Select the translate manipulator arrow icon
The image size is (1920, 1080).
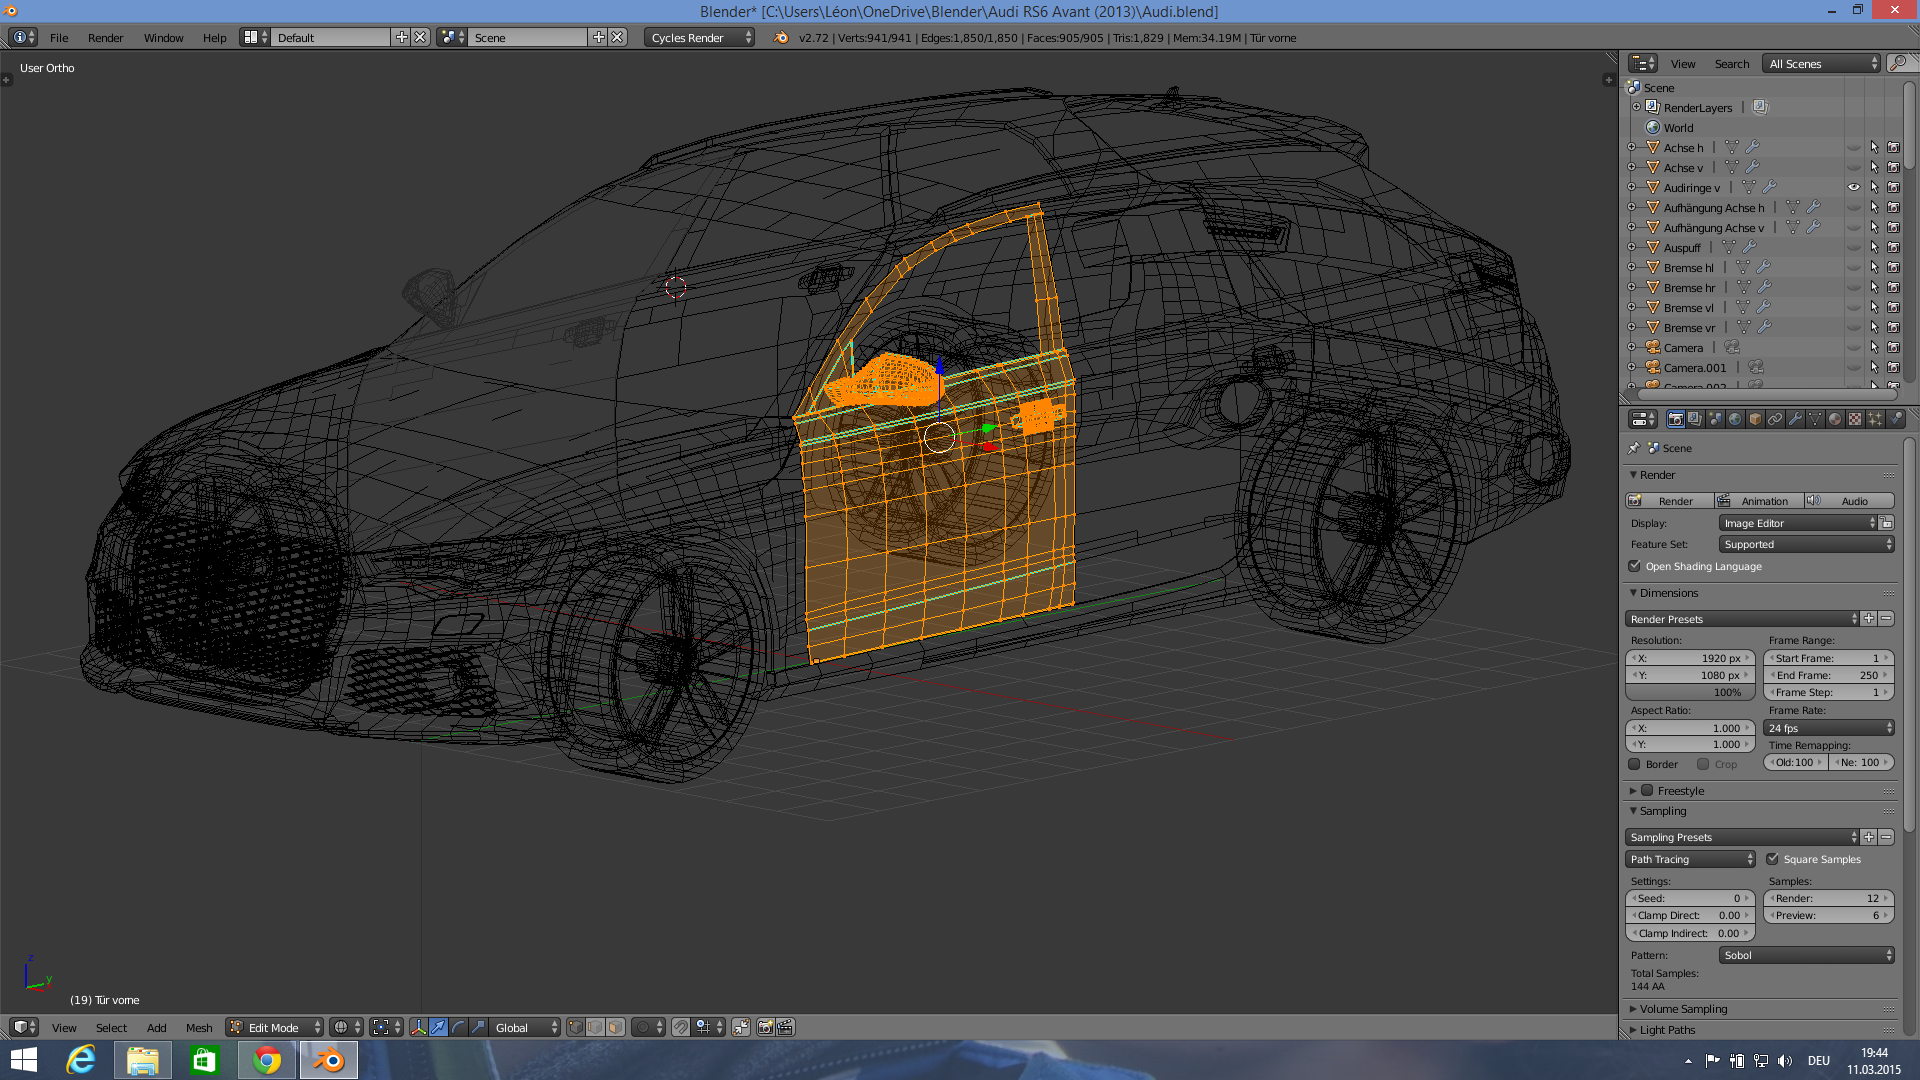tap(438, 1027)
